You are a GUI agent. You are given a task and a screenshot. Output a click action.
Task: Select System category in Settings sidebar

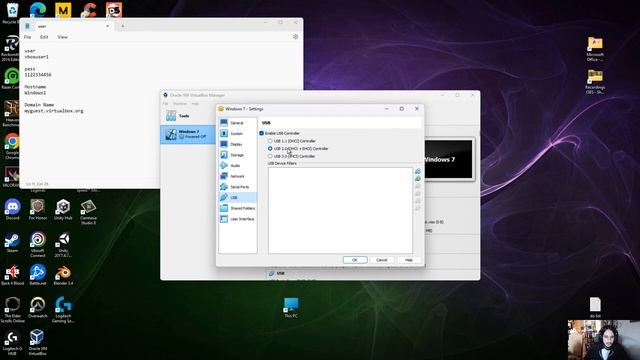click(238, 133)
